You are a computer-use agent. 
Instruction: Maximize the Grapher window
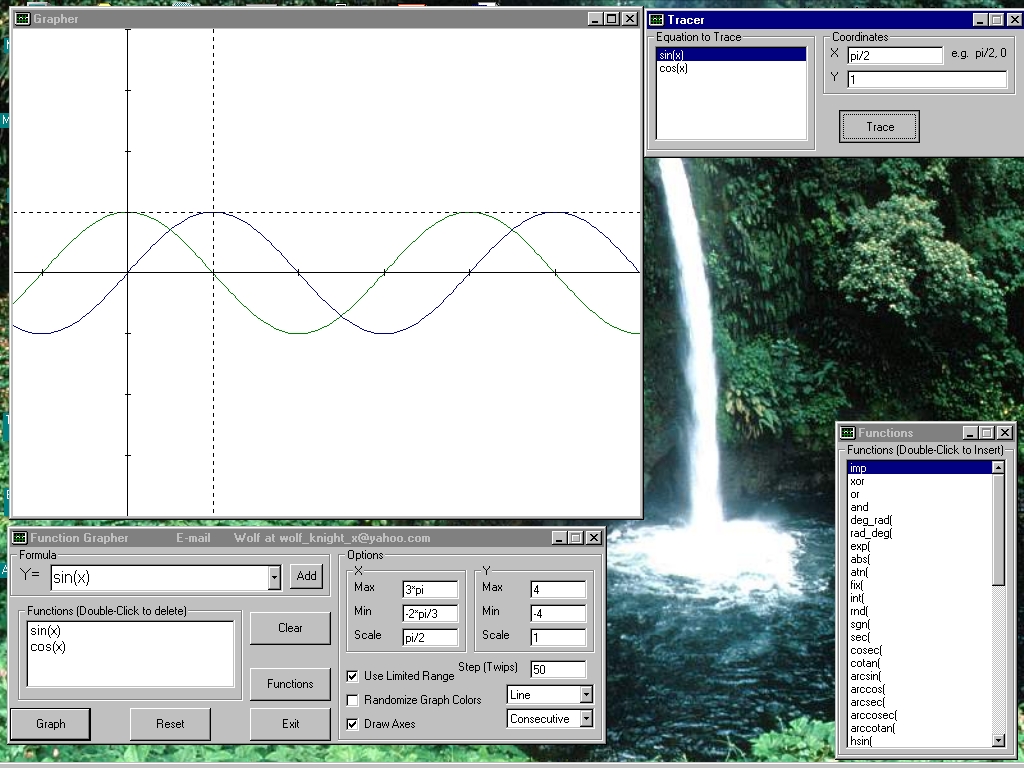[x=611, y=19]
